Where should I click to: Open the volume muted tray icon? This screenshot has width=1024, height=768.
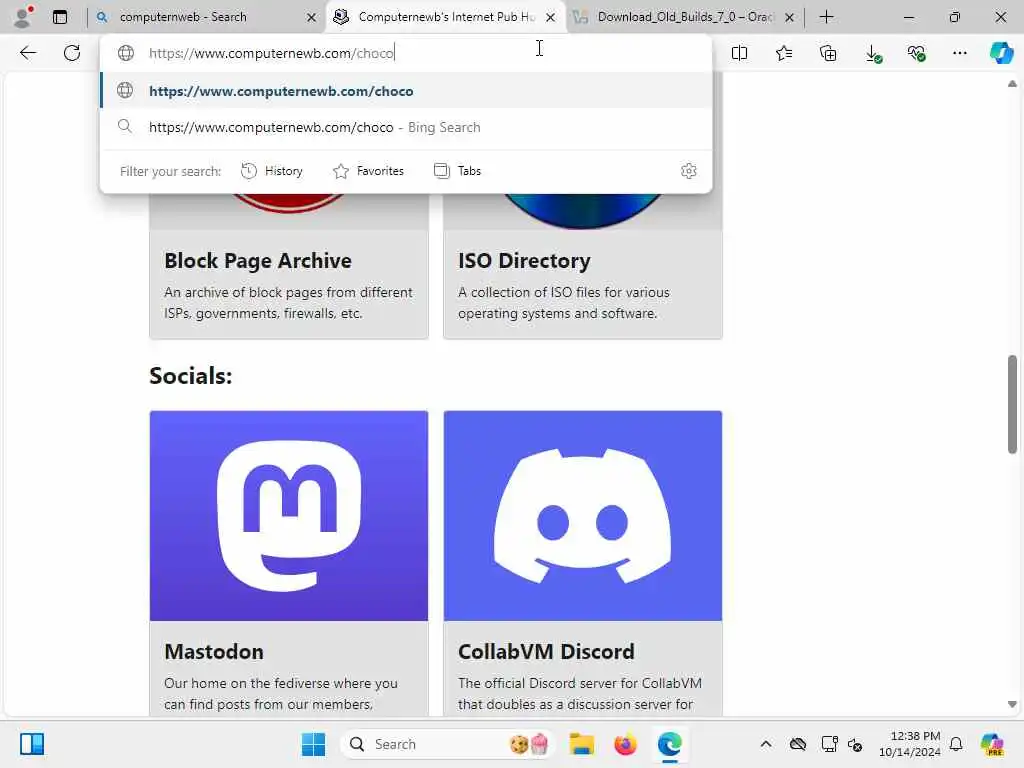(855, 744)
